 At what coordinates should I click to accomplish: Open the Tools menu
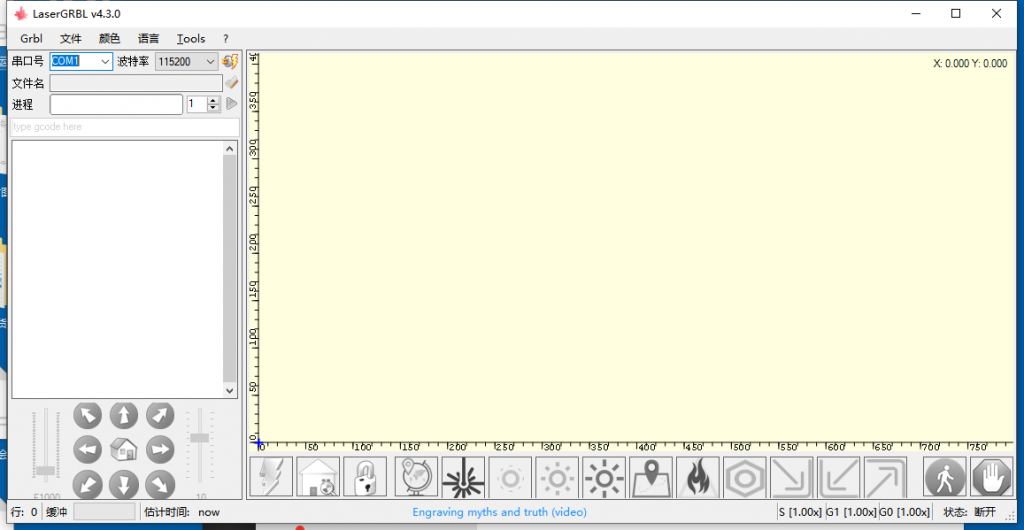[190, 38]
